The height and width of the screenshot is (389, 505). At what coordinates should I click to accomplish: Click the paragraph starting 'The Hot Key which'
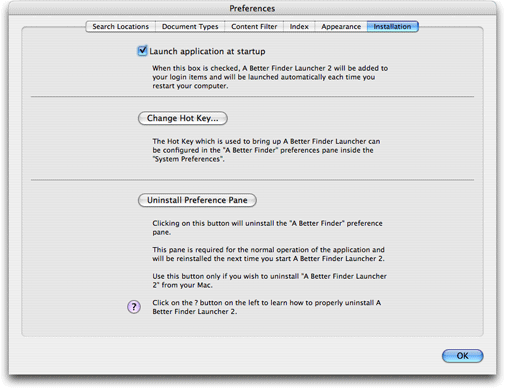tap(266, 150)
